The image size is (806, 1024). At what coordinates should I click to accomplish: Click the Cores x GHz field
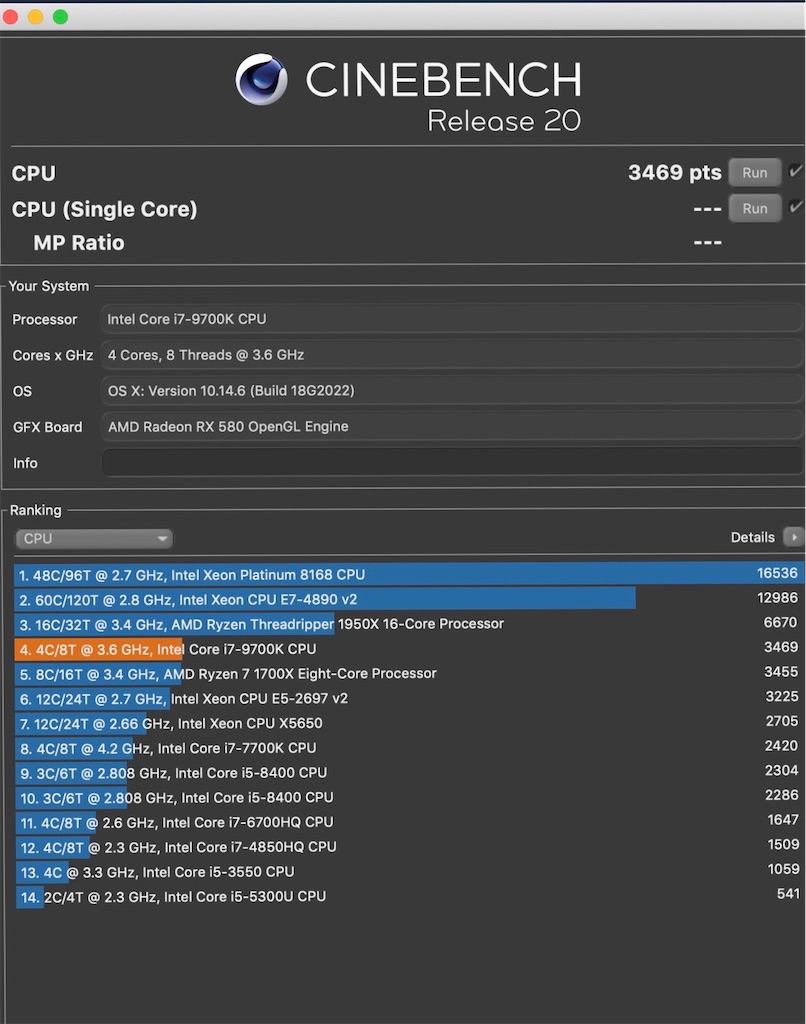point(452,355)
